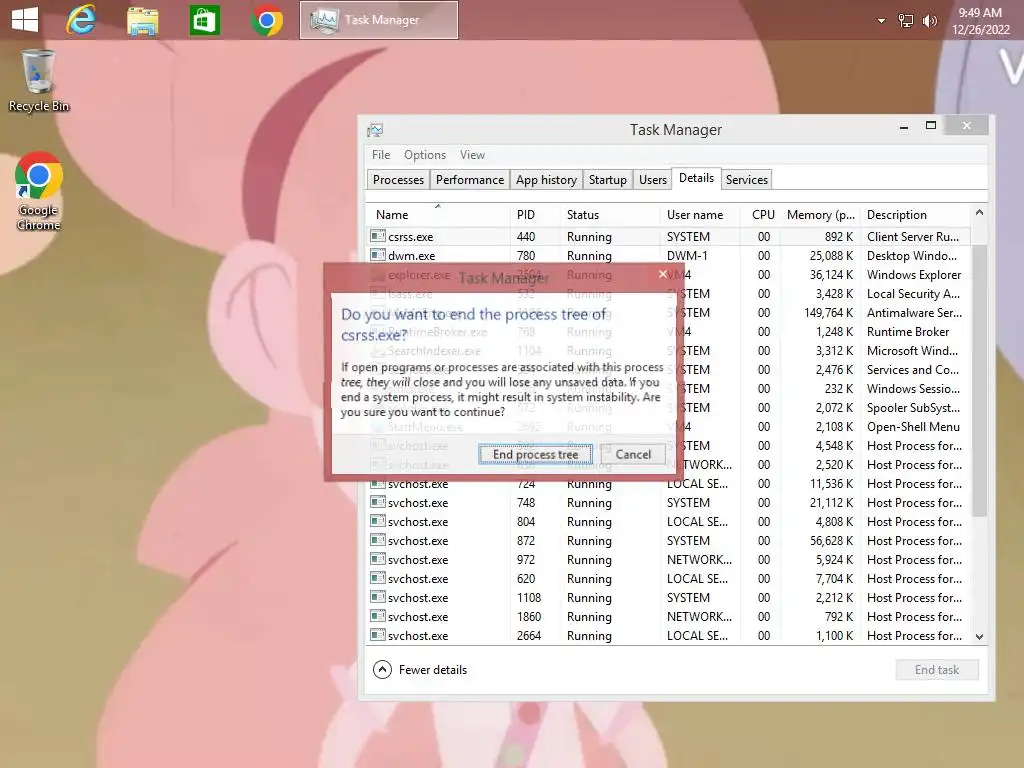Select the Details tab
The height and width of the screenshot is (768, 1024).
696,178
